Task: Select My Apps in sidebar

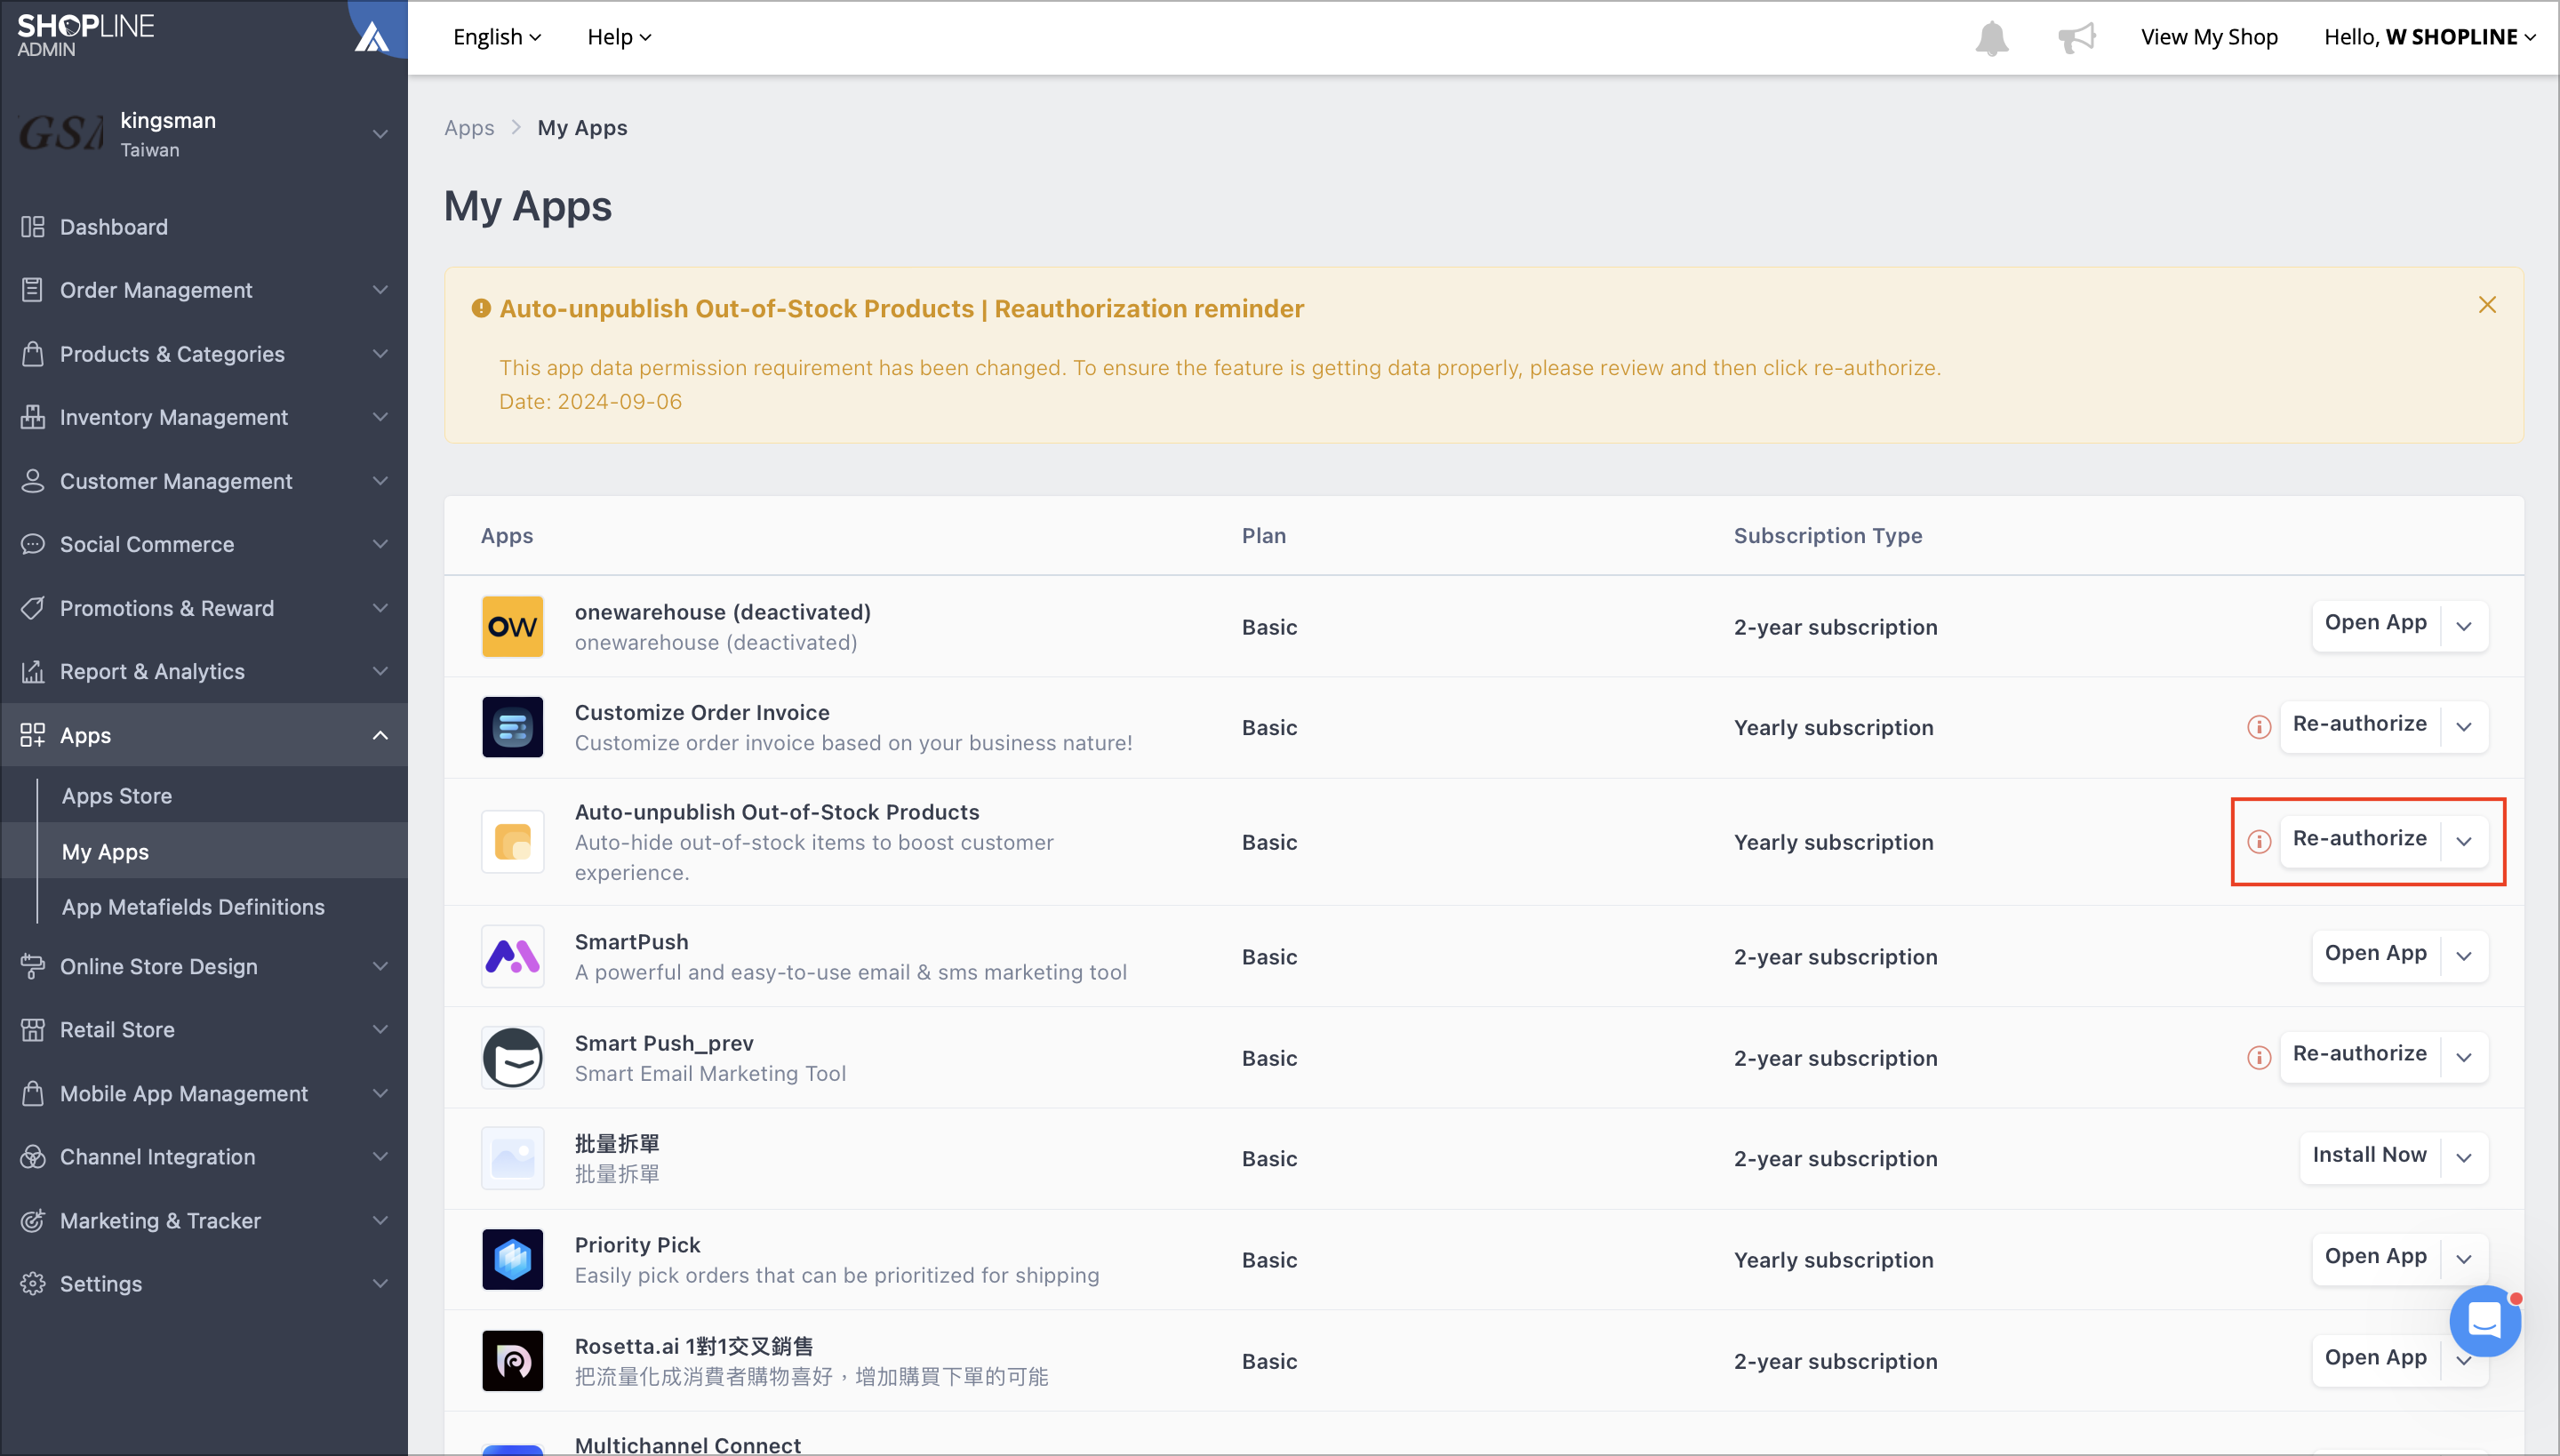Action: (x=105, y=852)
